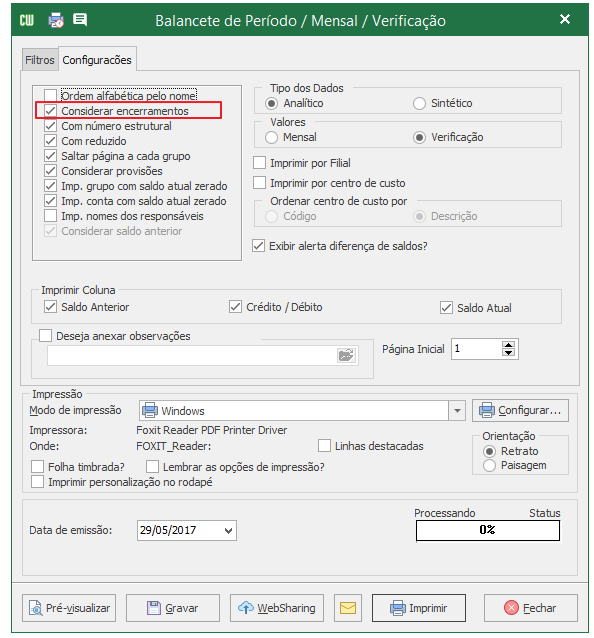Enable Imprimir por Filial checkbox
This screenshot has height=638, width=594.
[260, 163]
